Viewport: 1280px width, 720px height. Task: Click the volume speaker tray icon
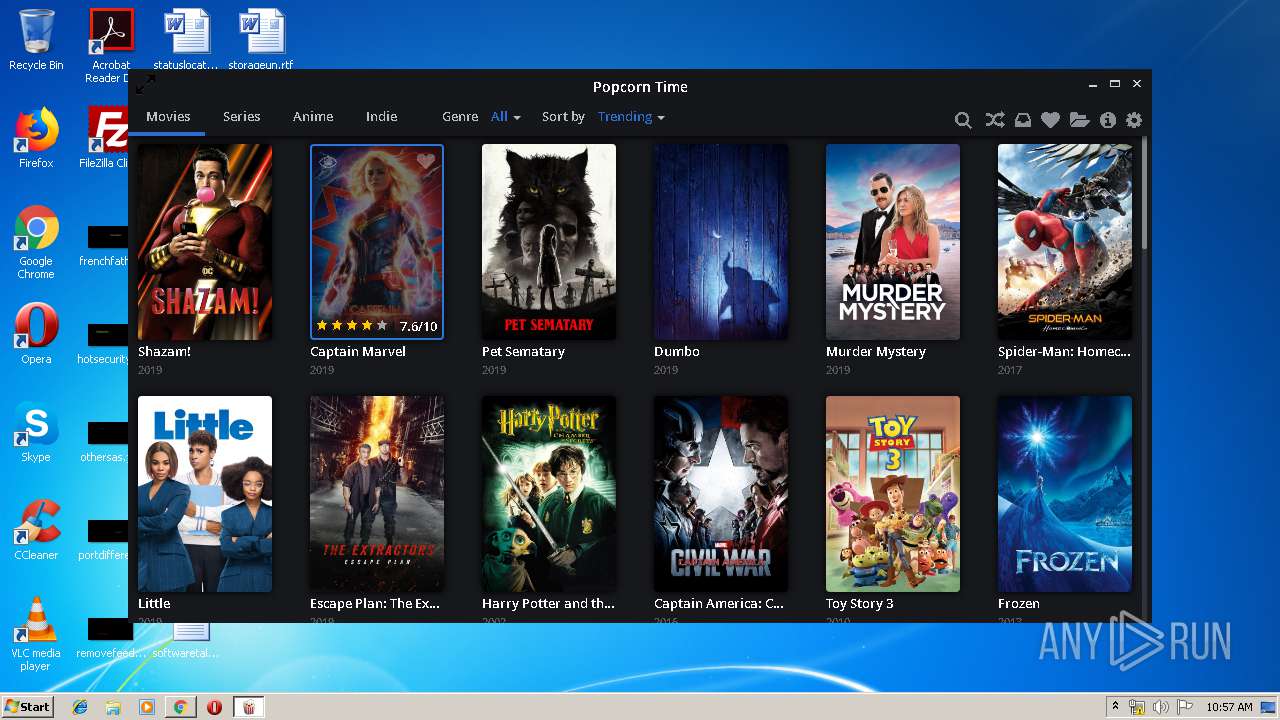[1161, 707]
